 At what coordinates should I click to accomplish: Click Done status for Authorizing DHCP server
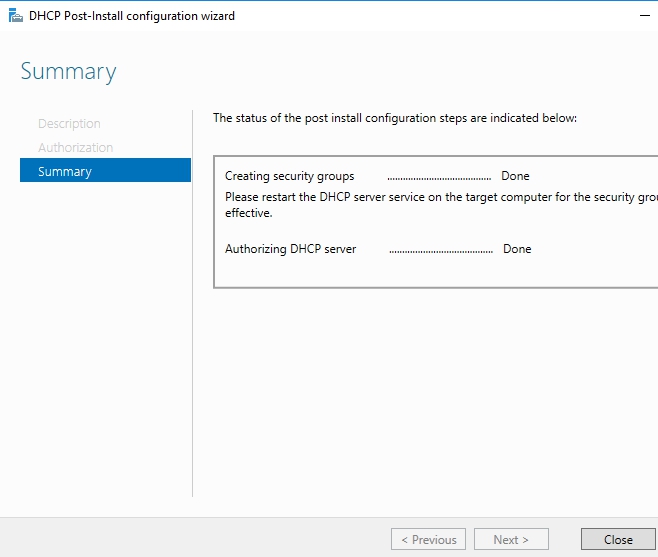click(517, 249)
